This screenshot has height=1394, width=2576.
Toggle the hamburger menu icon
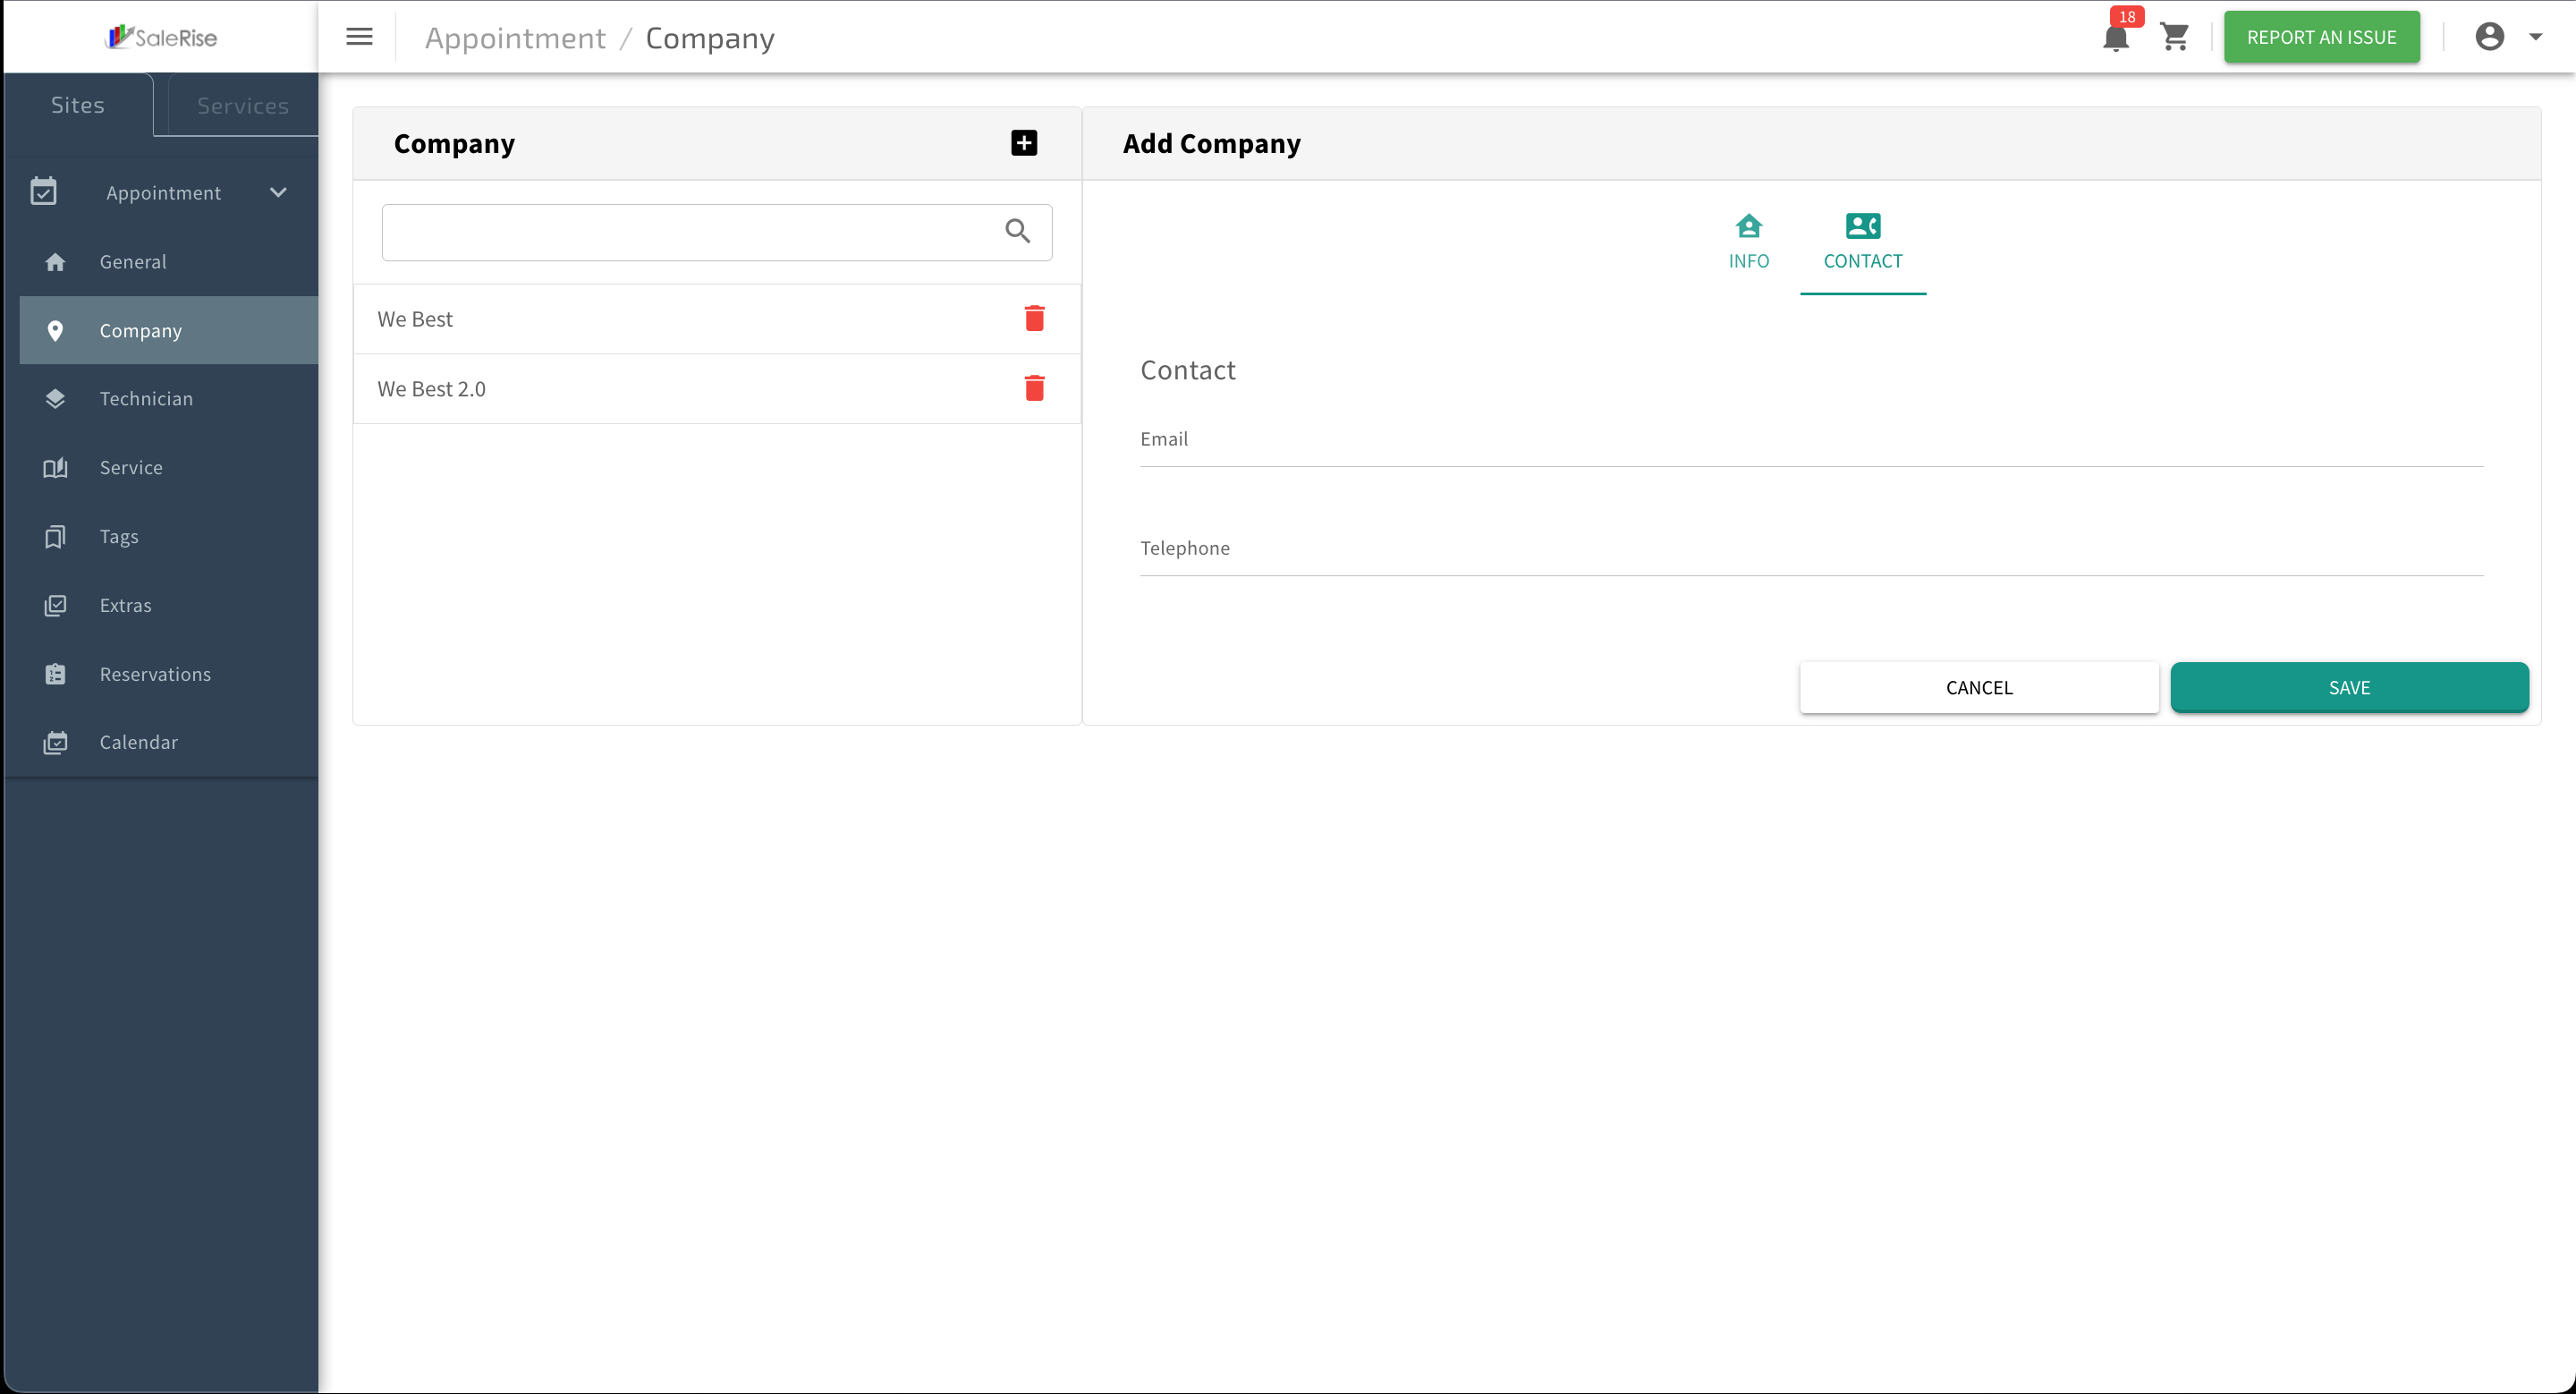tap(359, 37)
